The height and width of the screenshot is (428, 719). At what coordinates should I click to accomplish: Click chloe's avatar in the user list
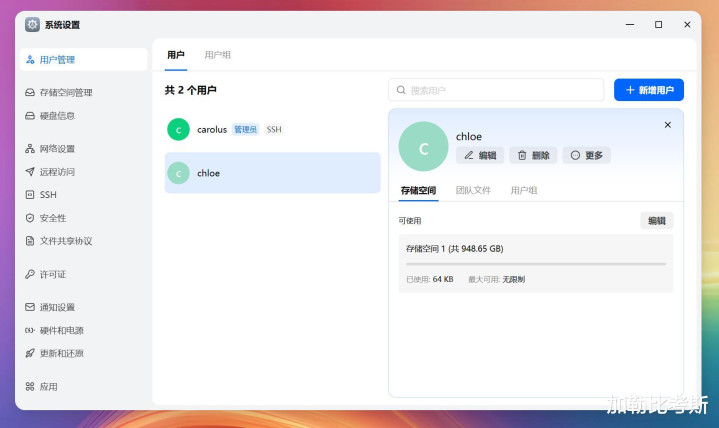[178, 173]
